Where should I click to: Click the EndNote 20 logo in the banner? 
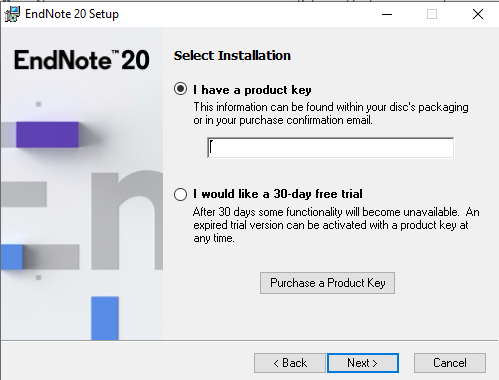tap(82, 60)
